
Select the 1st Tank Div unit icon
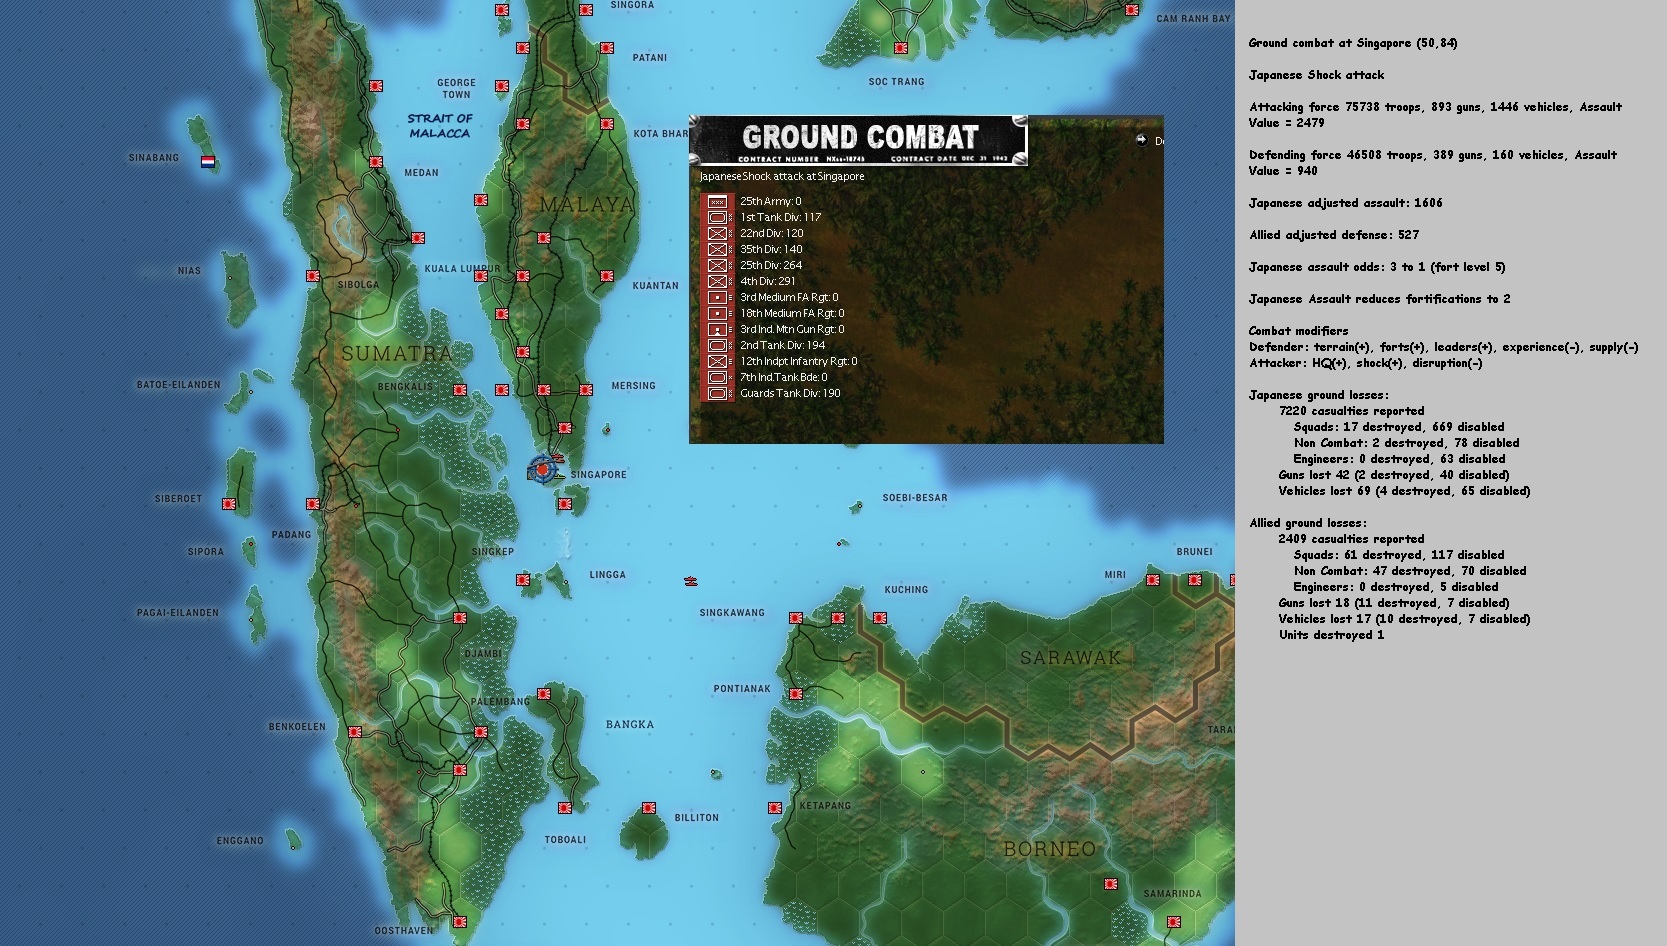tap(716, 217)
